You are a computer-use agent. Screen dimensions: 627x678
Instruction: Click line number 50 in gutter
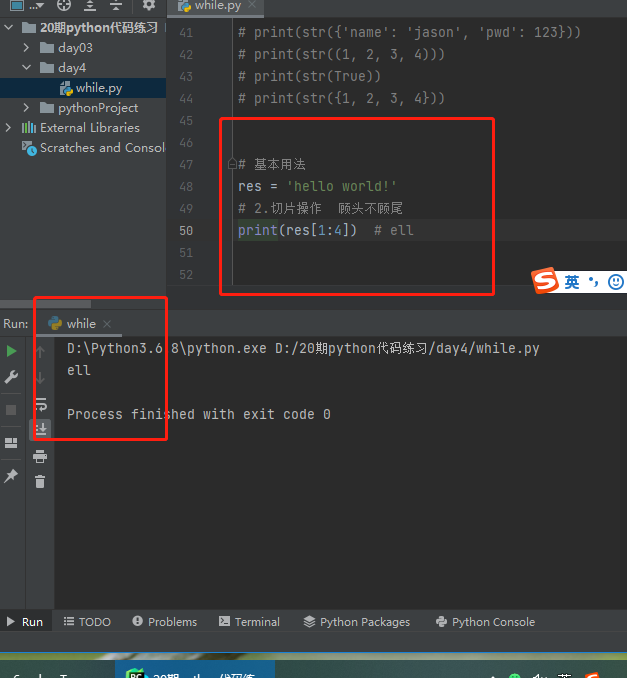pos(186,230)
